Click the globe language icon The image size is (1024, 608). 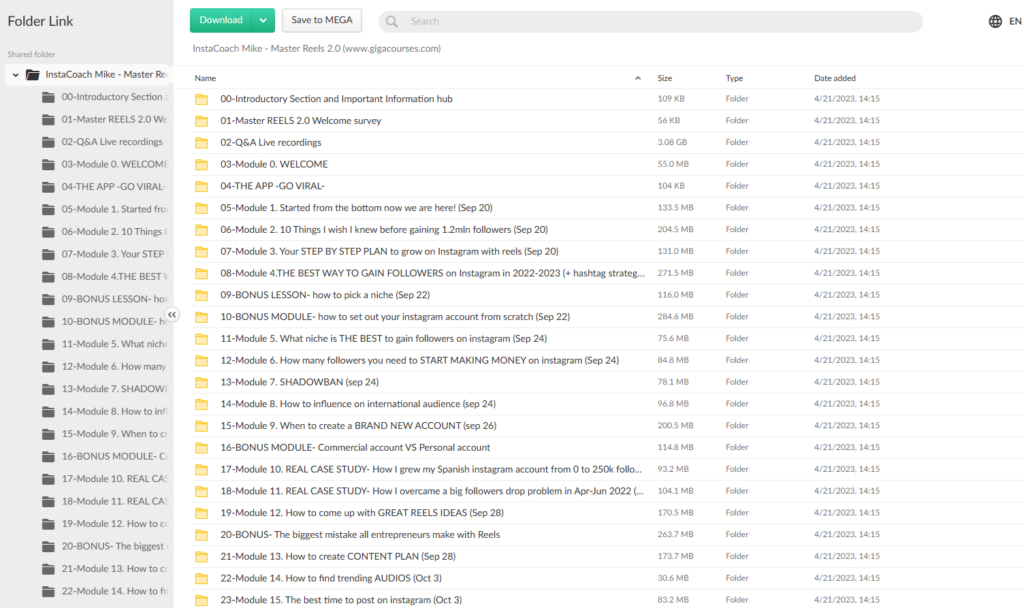pos(995,21)
